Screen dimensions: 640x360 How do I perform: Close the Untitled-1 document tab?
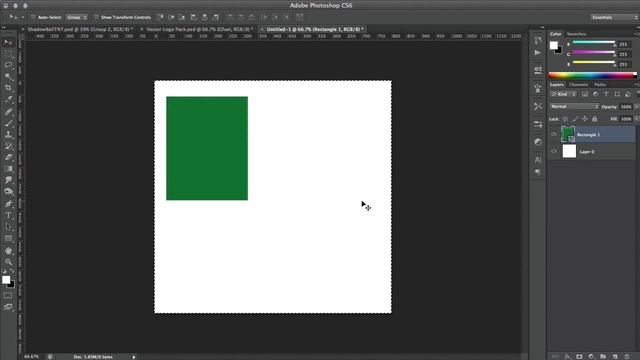point(262,29)
